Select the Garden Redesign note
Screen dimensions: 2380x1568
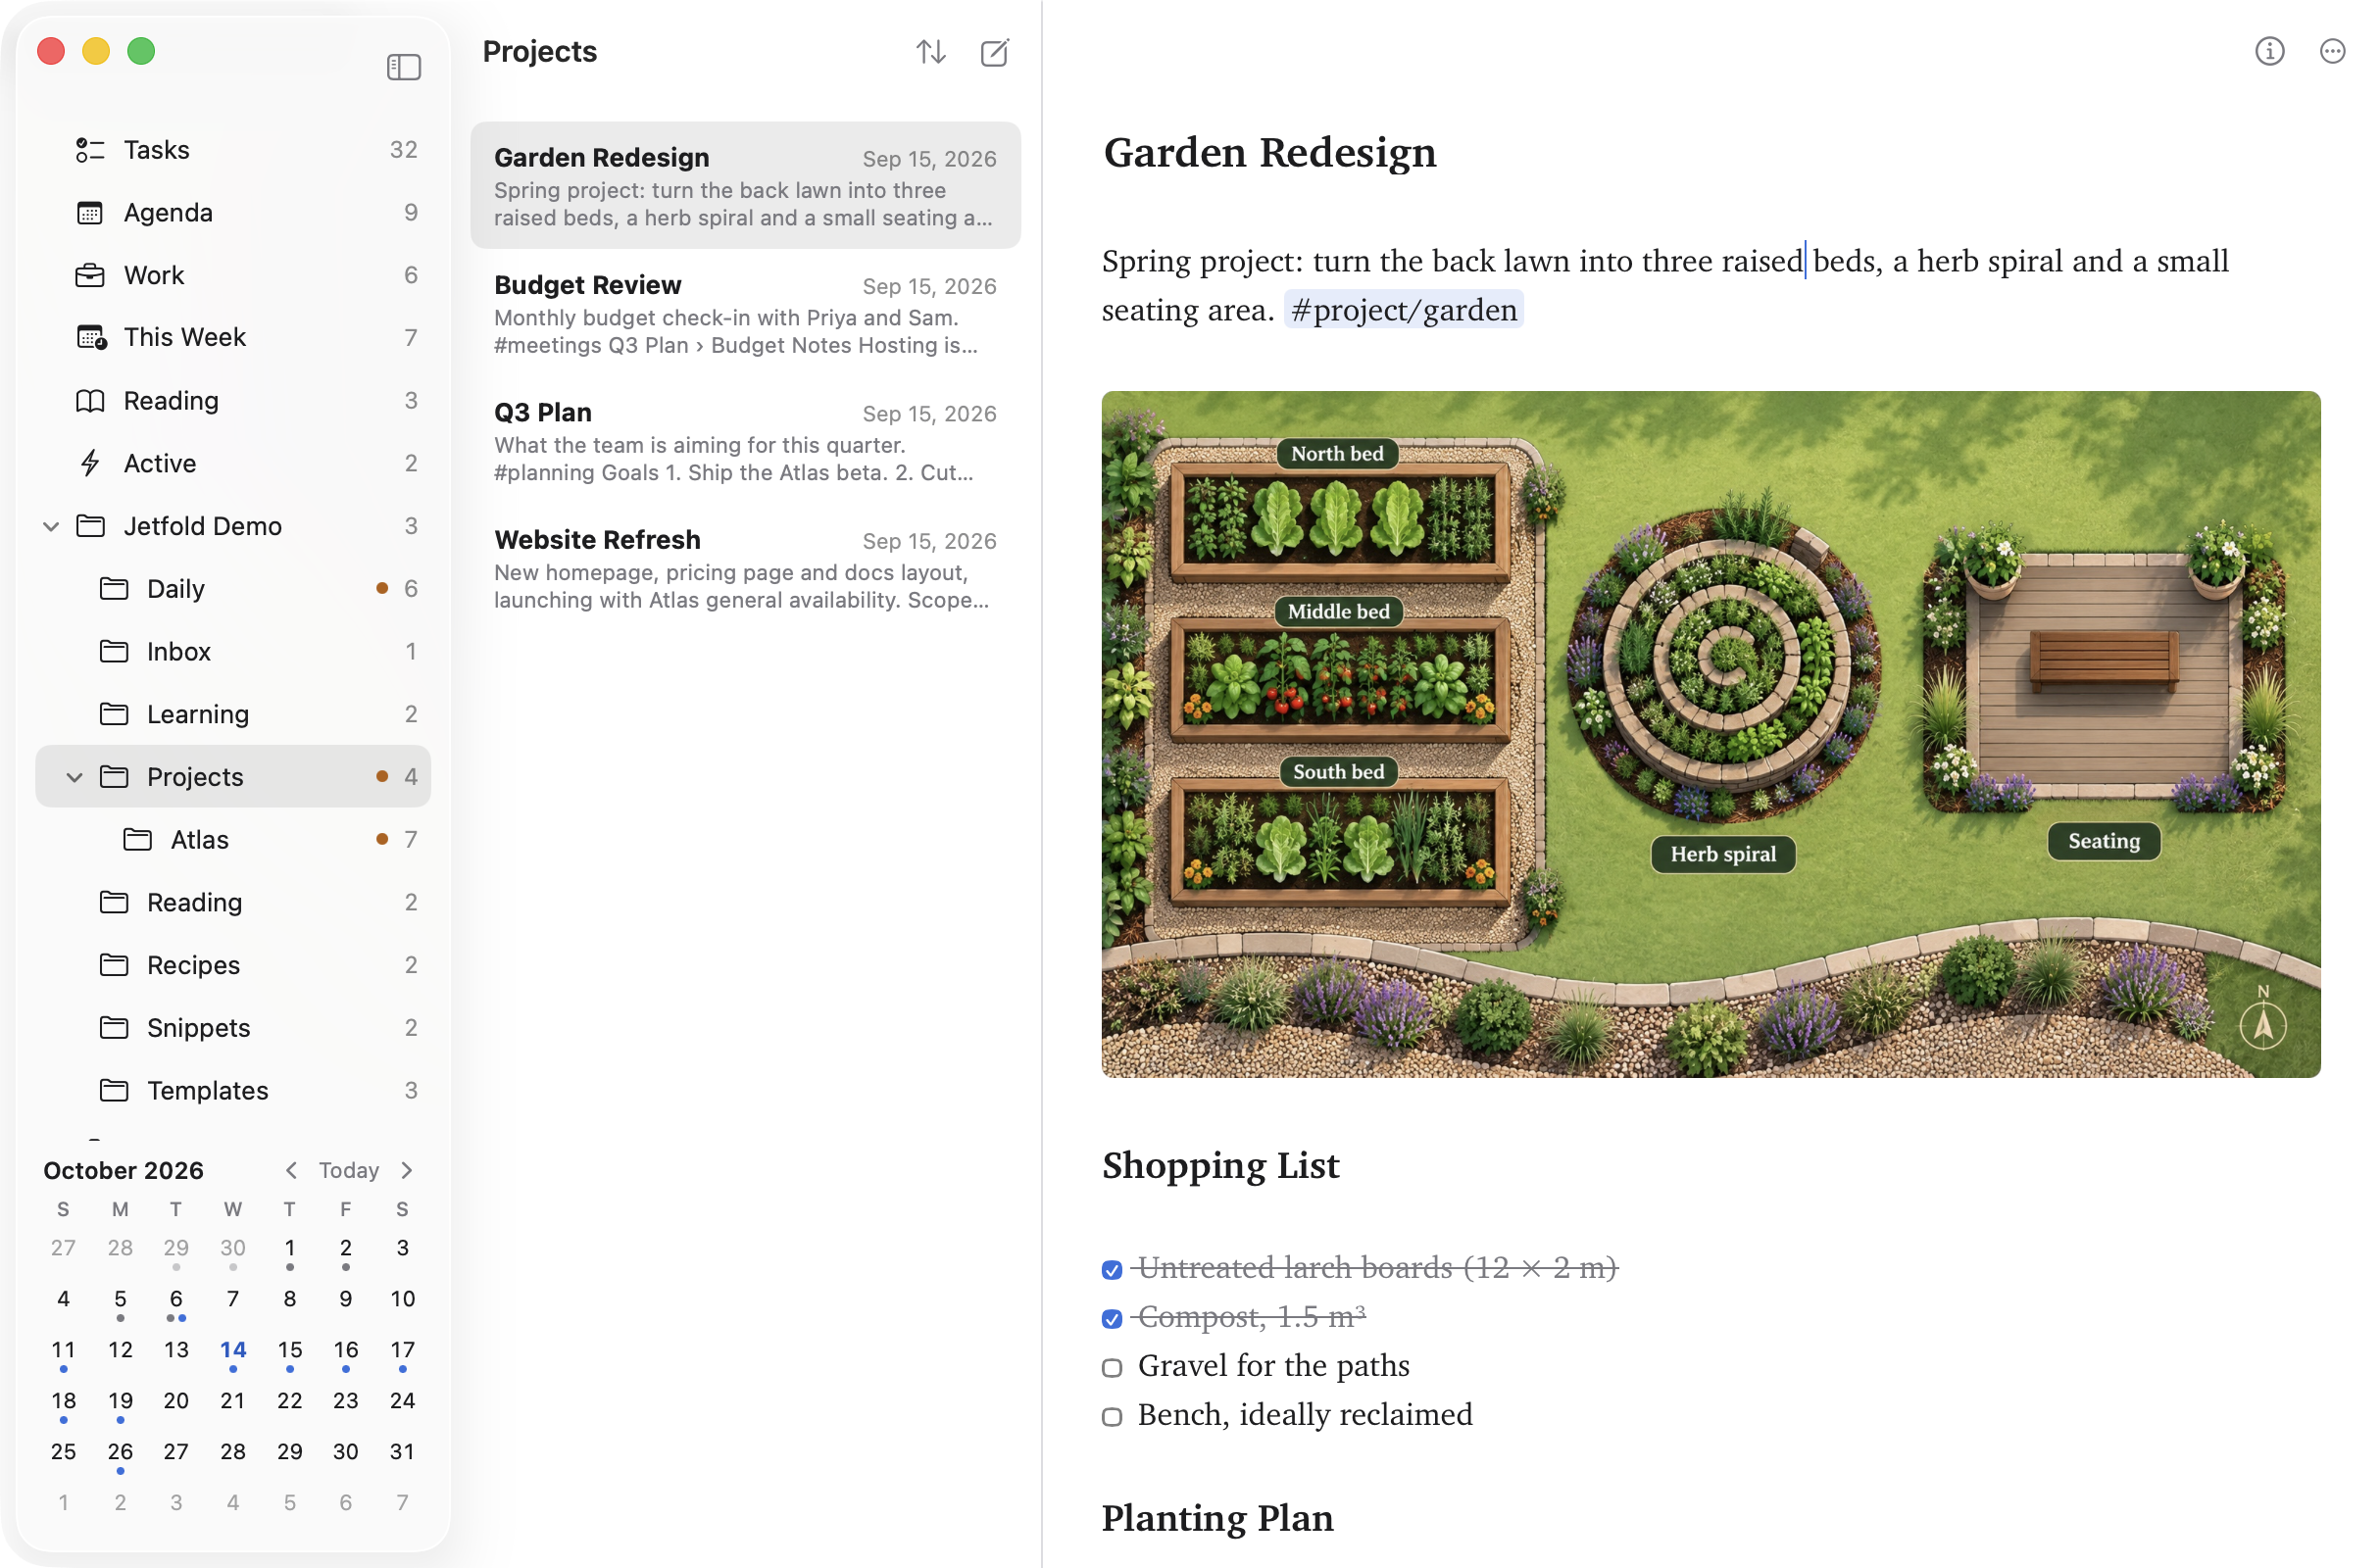point(745,186)
